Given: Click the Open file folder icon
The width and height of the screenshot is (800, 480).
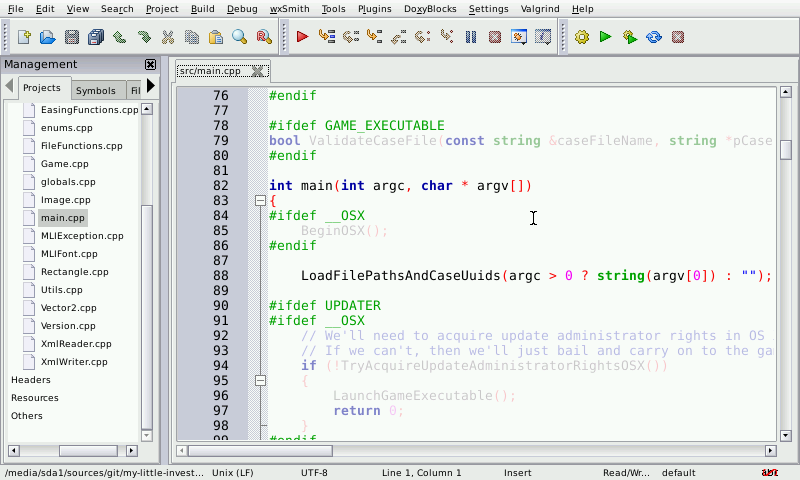Looking at the screenshot, I should pyautogui.click(x=47, y=37).
